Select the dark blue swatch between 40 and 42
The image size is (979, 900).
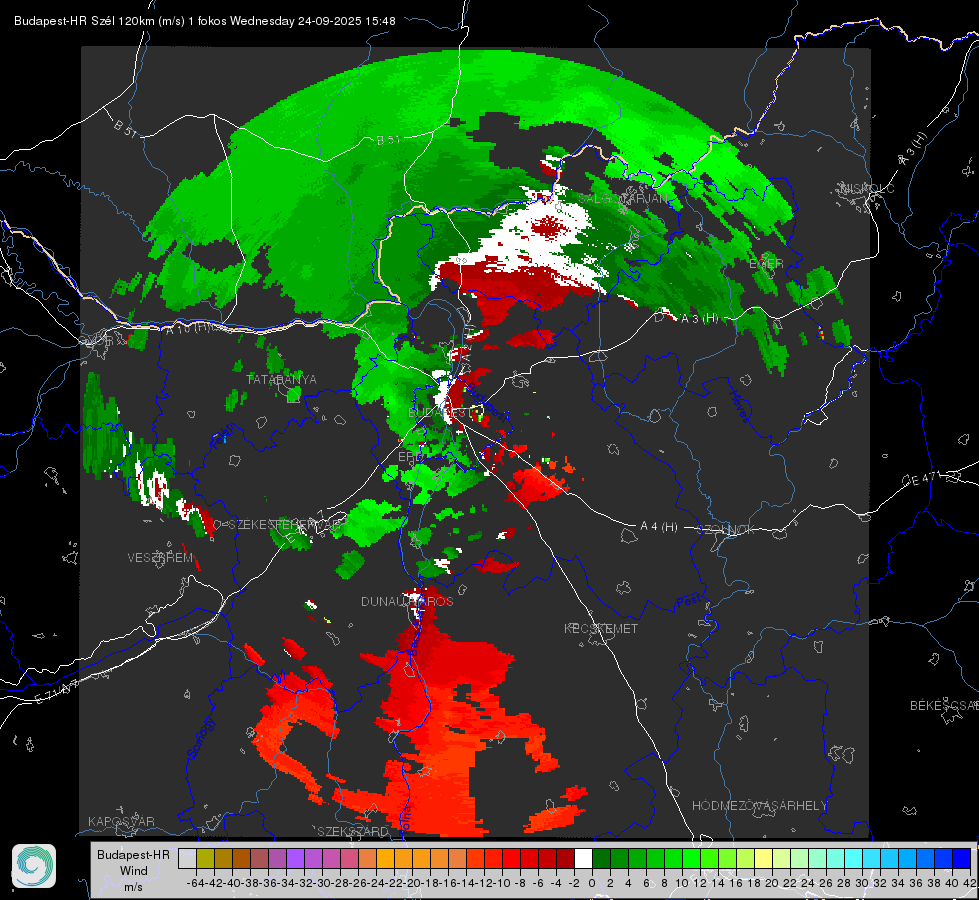point(962,858)
